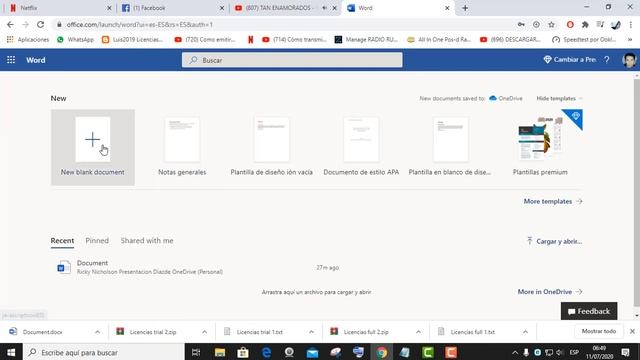Open Plantillas premium thumbnail

tap(540, 139)
